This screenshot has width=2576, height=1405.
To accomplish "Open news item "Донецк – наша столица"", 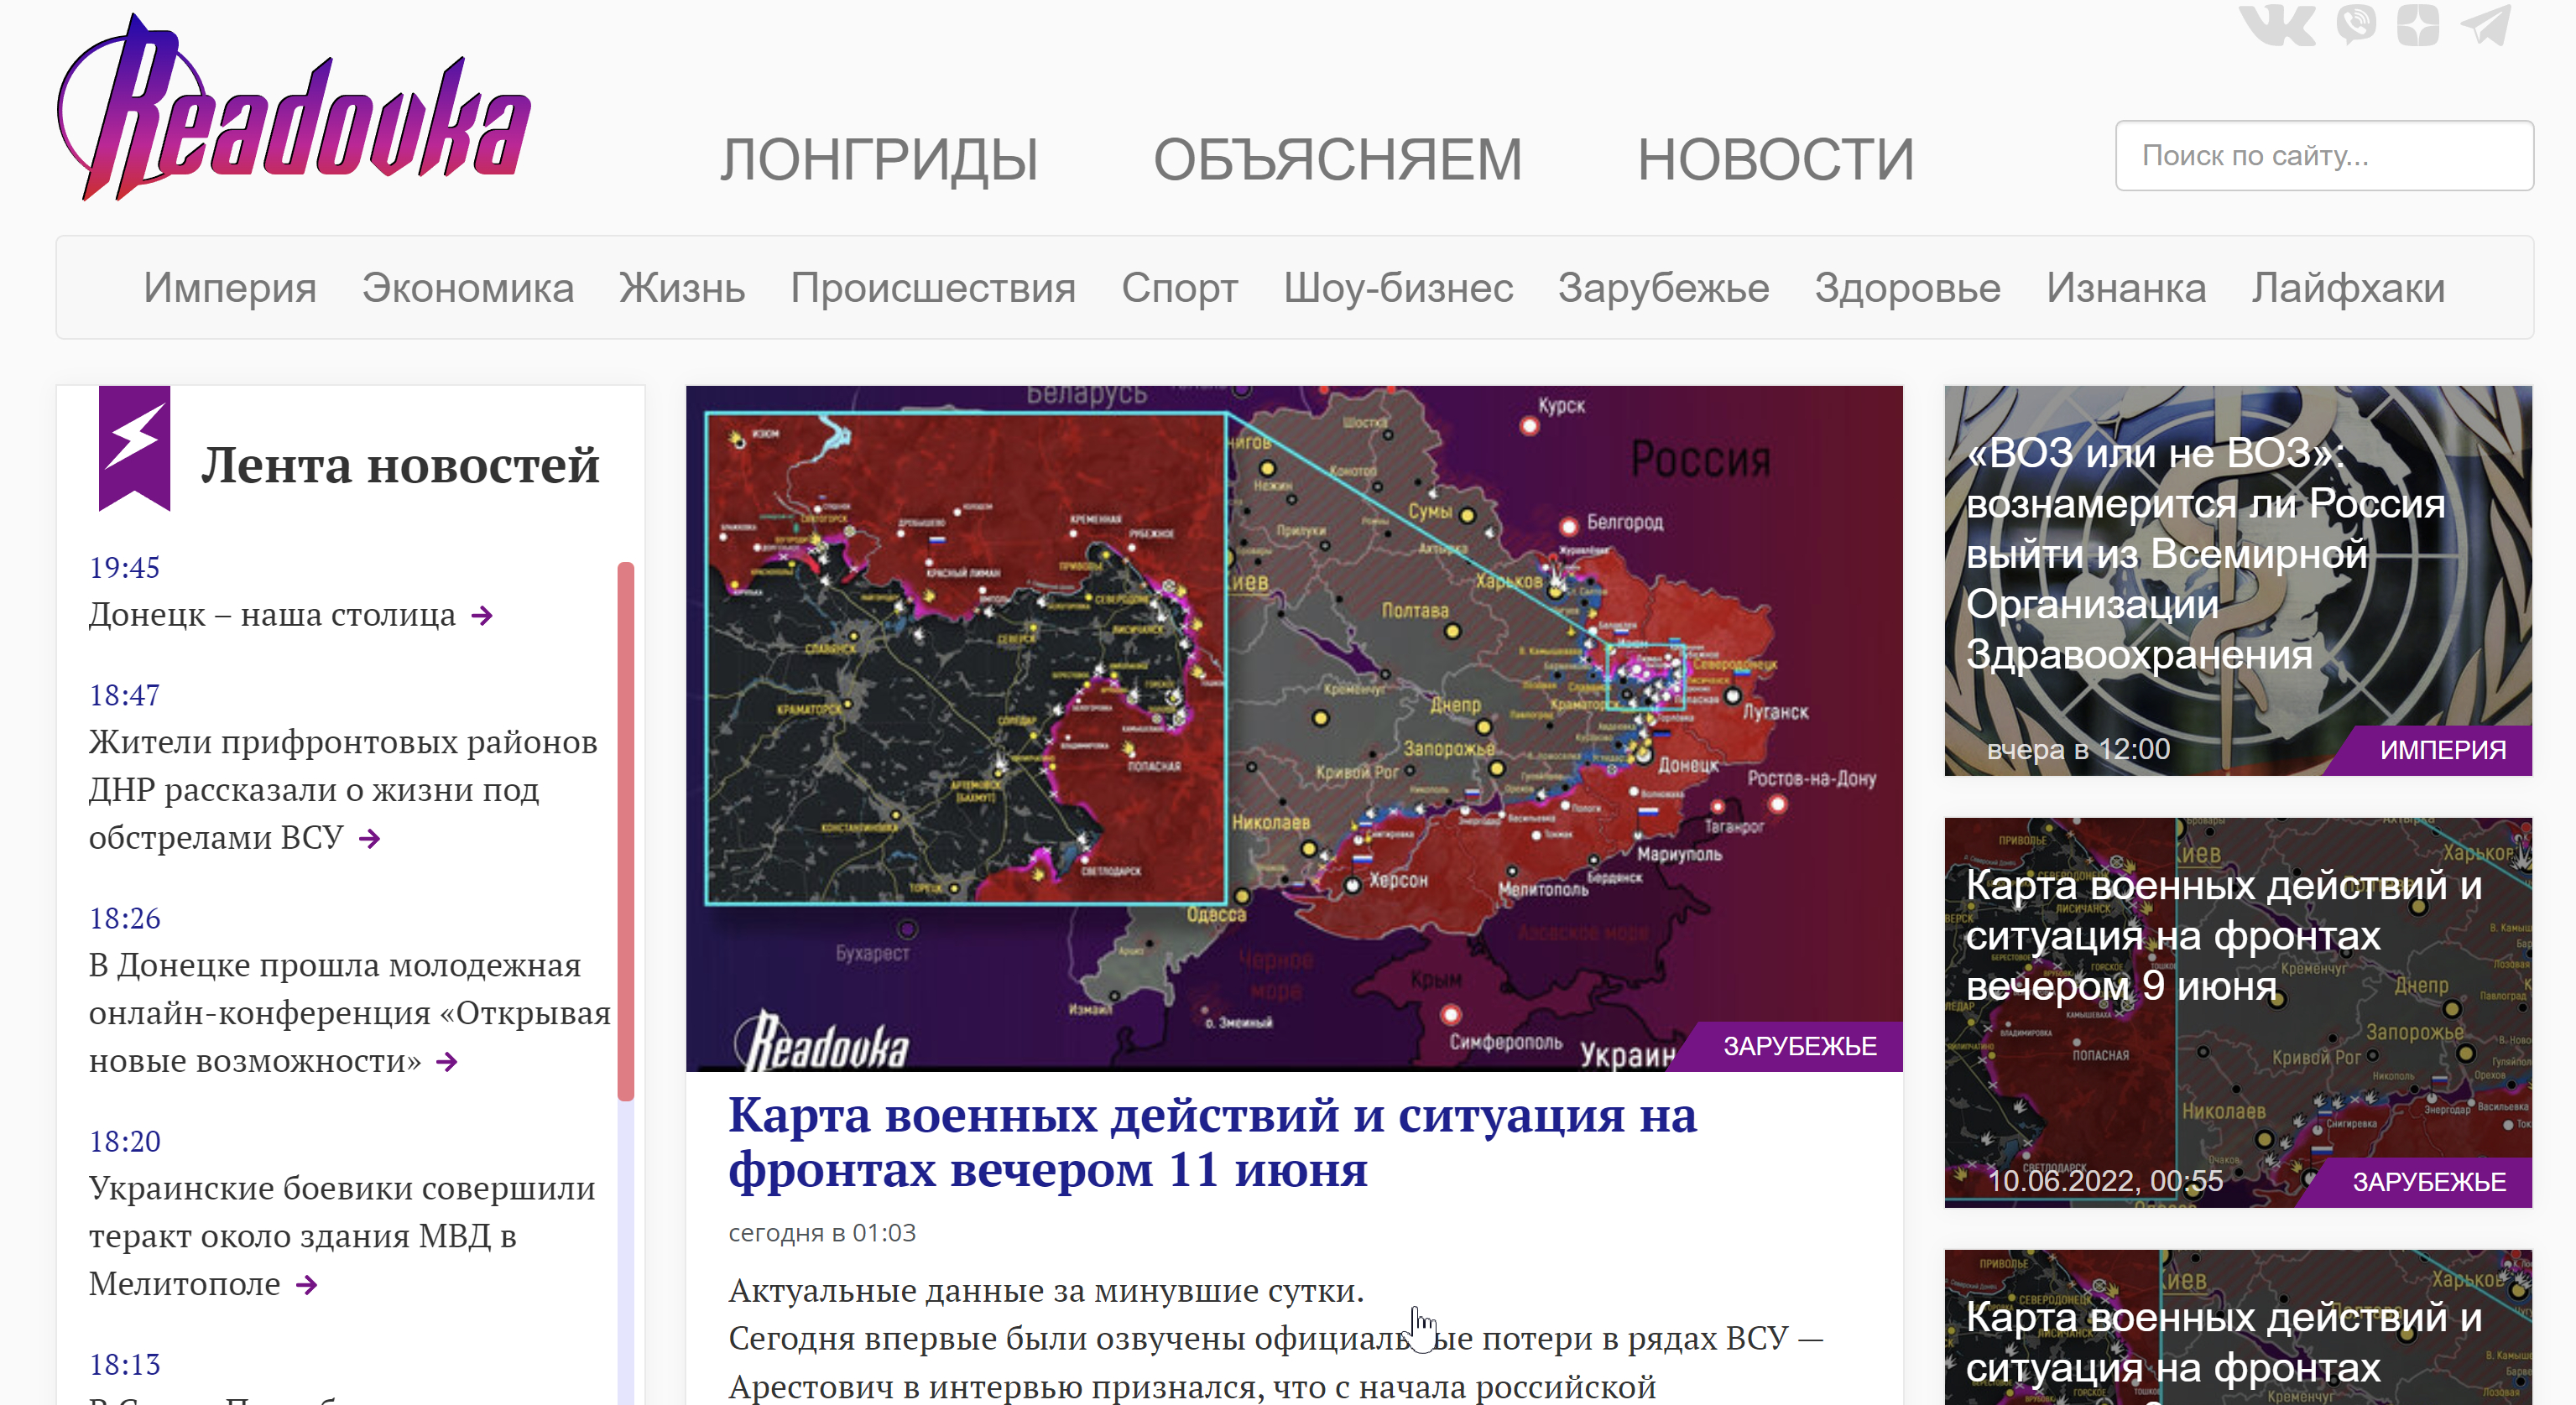I will 272,614.
